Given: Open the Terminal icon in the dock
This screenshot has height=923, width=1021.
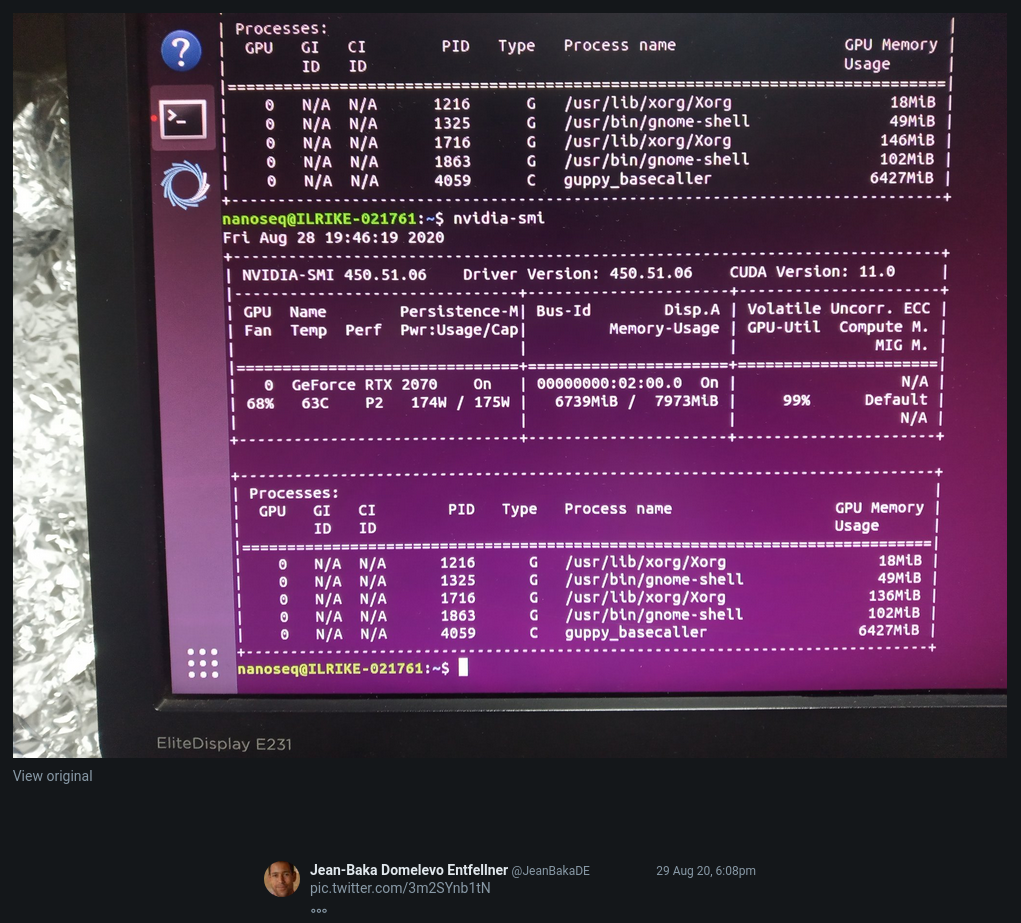Looking at the screenshot, I should tap(183, 119).
